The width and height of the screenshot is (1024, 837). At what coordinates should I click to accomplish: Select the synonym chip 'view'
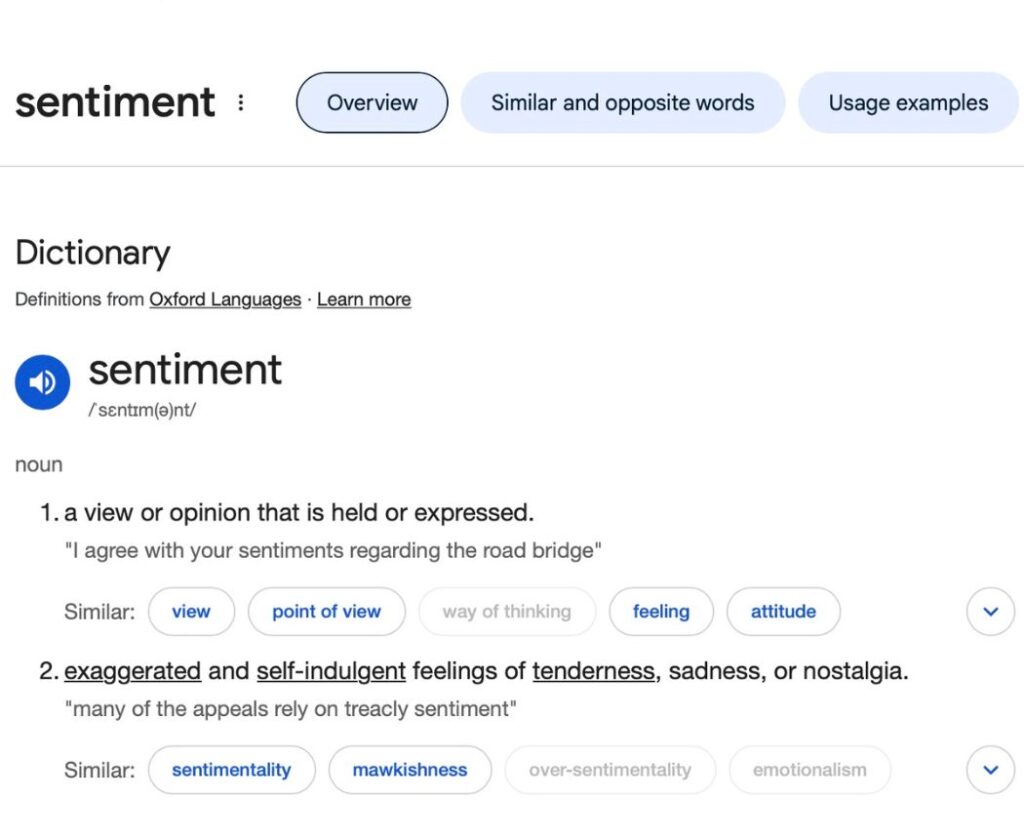pyautogui.click(x=191, y=611)
